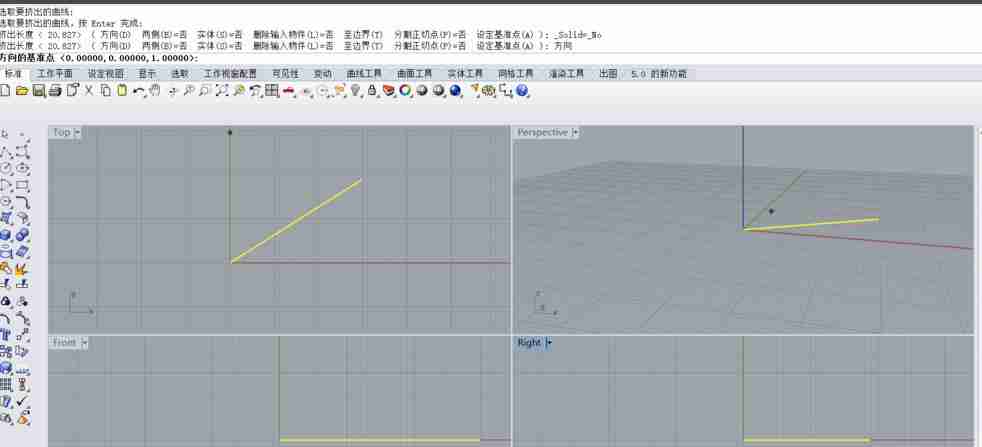Screen dimensions: 982x447
Task: Open a file with the folder icon
Action: click(x=22, y=91)
